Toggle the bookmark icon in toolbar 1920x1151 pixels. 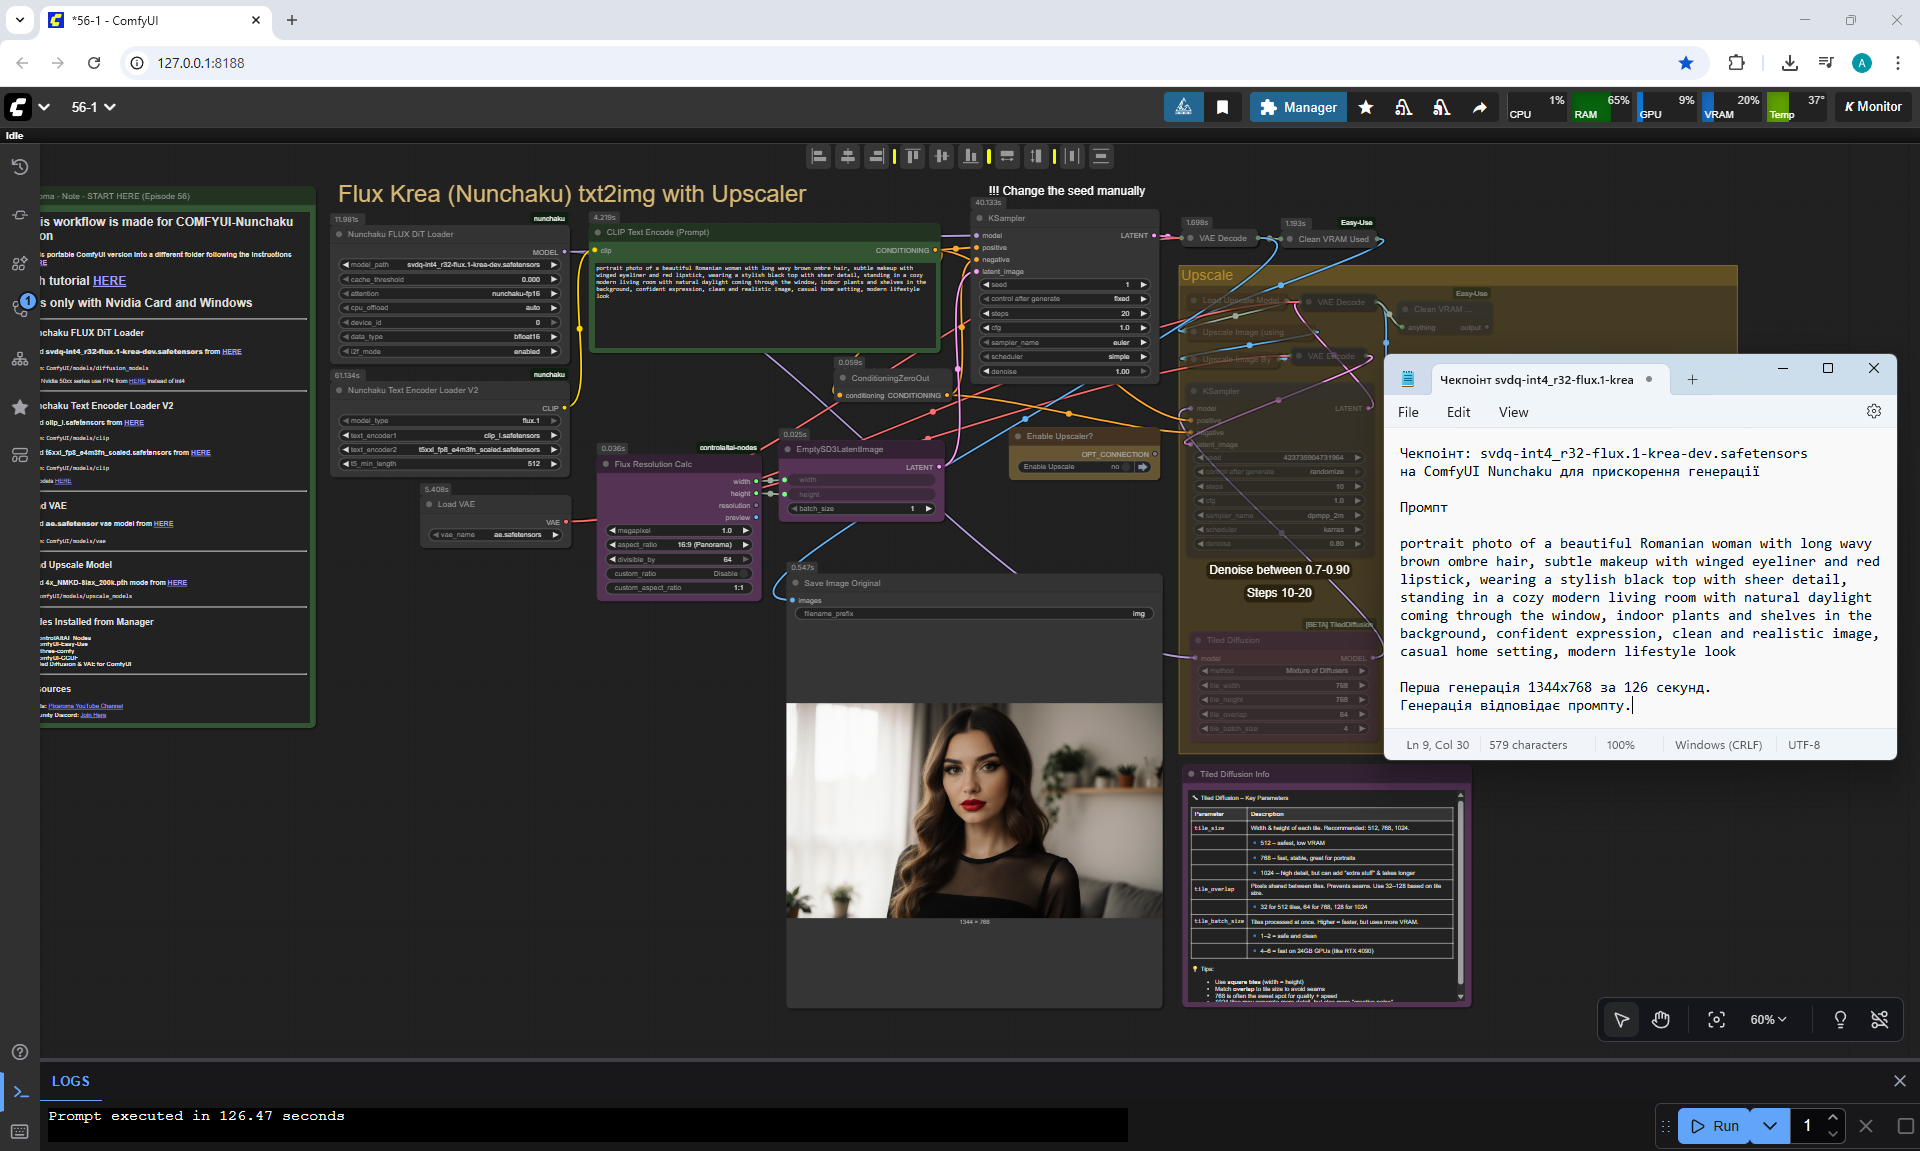coord(1222,107)
